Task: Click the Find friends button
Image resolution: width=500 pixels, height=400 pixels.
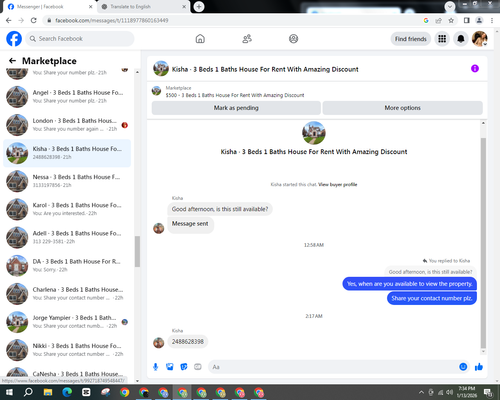Action: pos(411,39)
